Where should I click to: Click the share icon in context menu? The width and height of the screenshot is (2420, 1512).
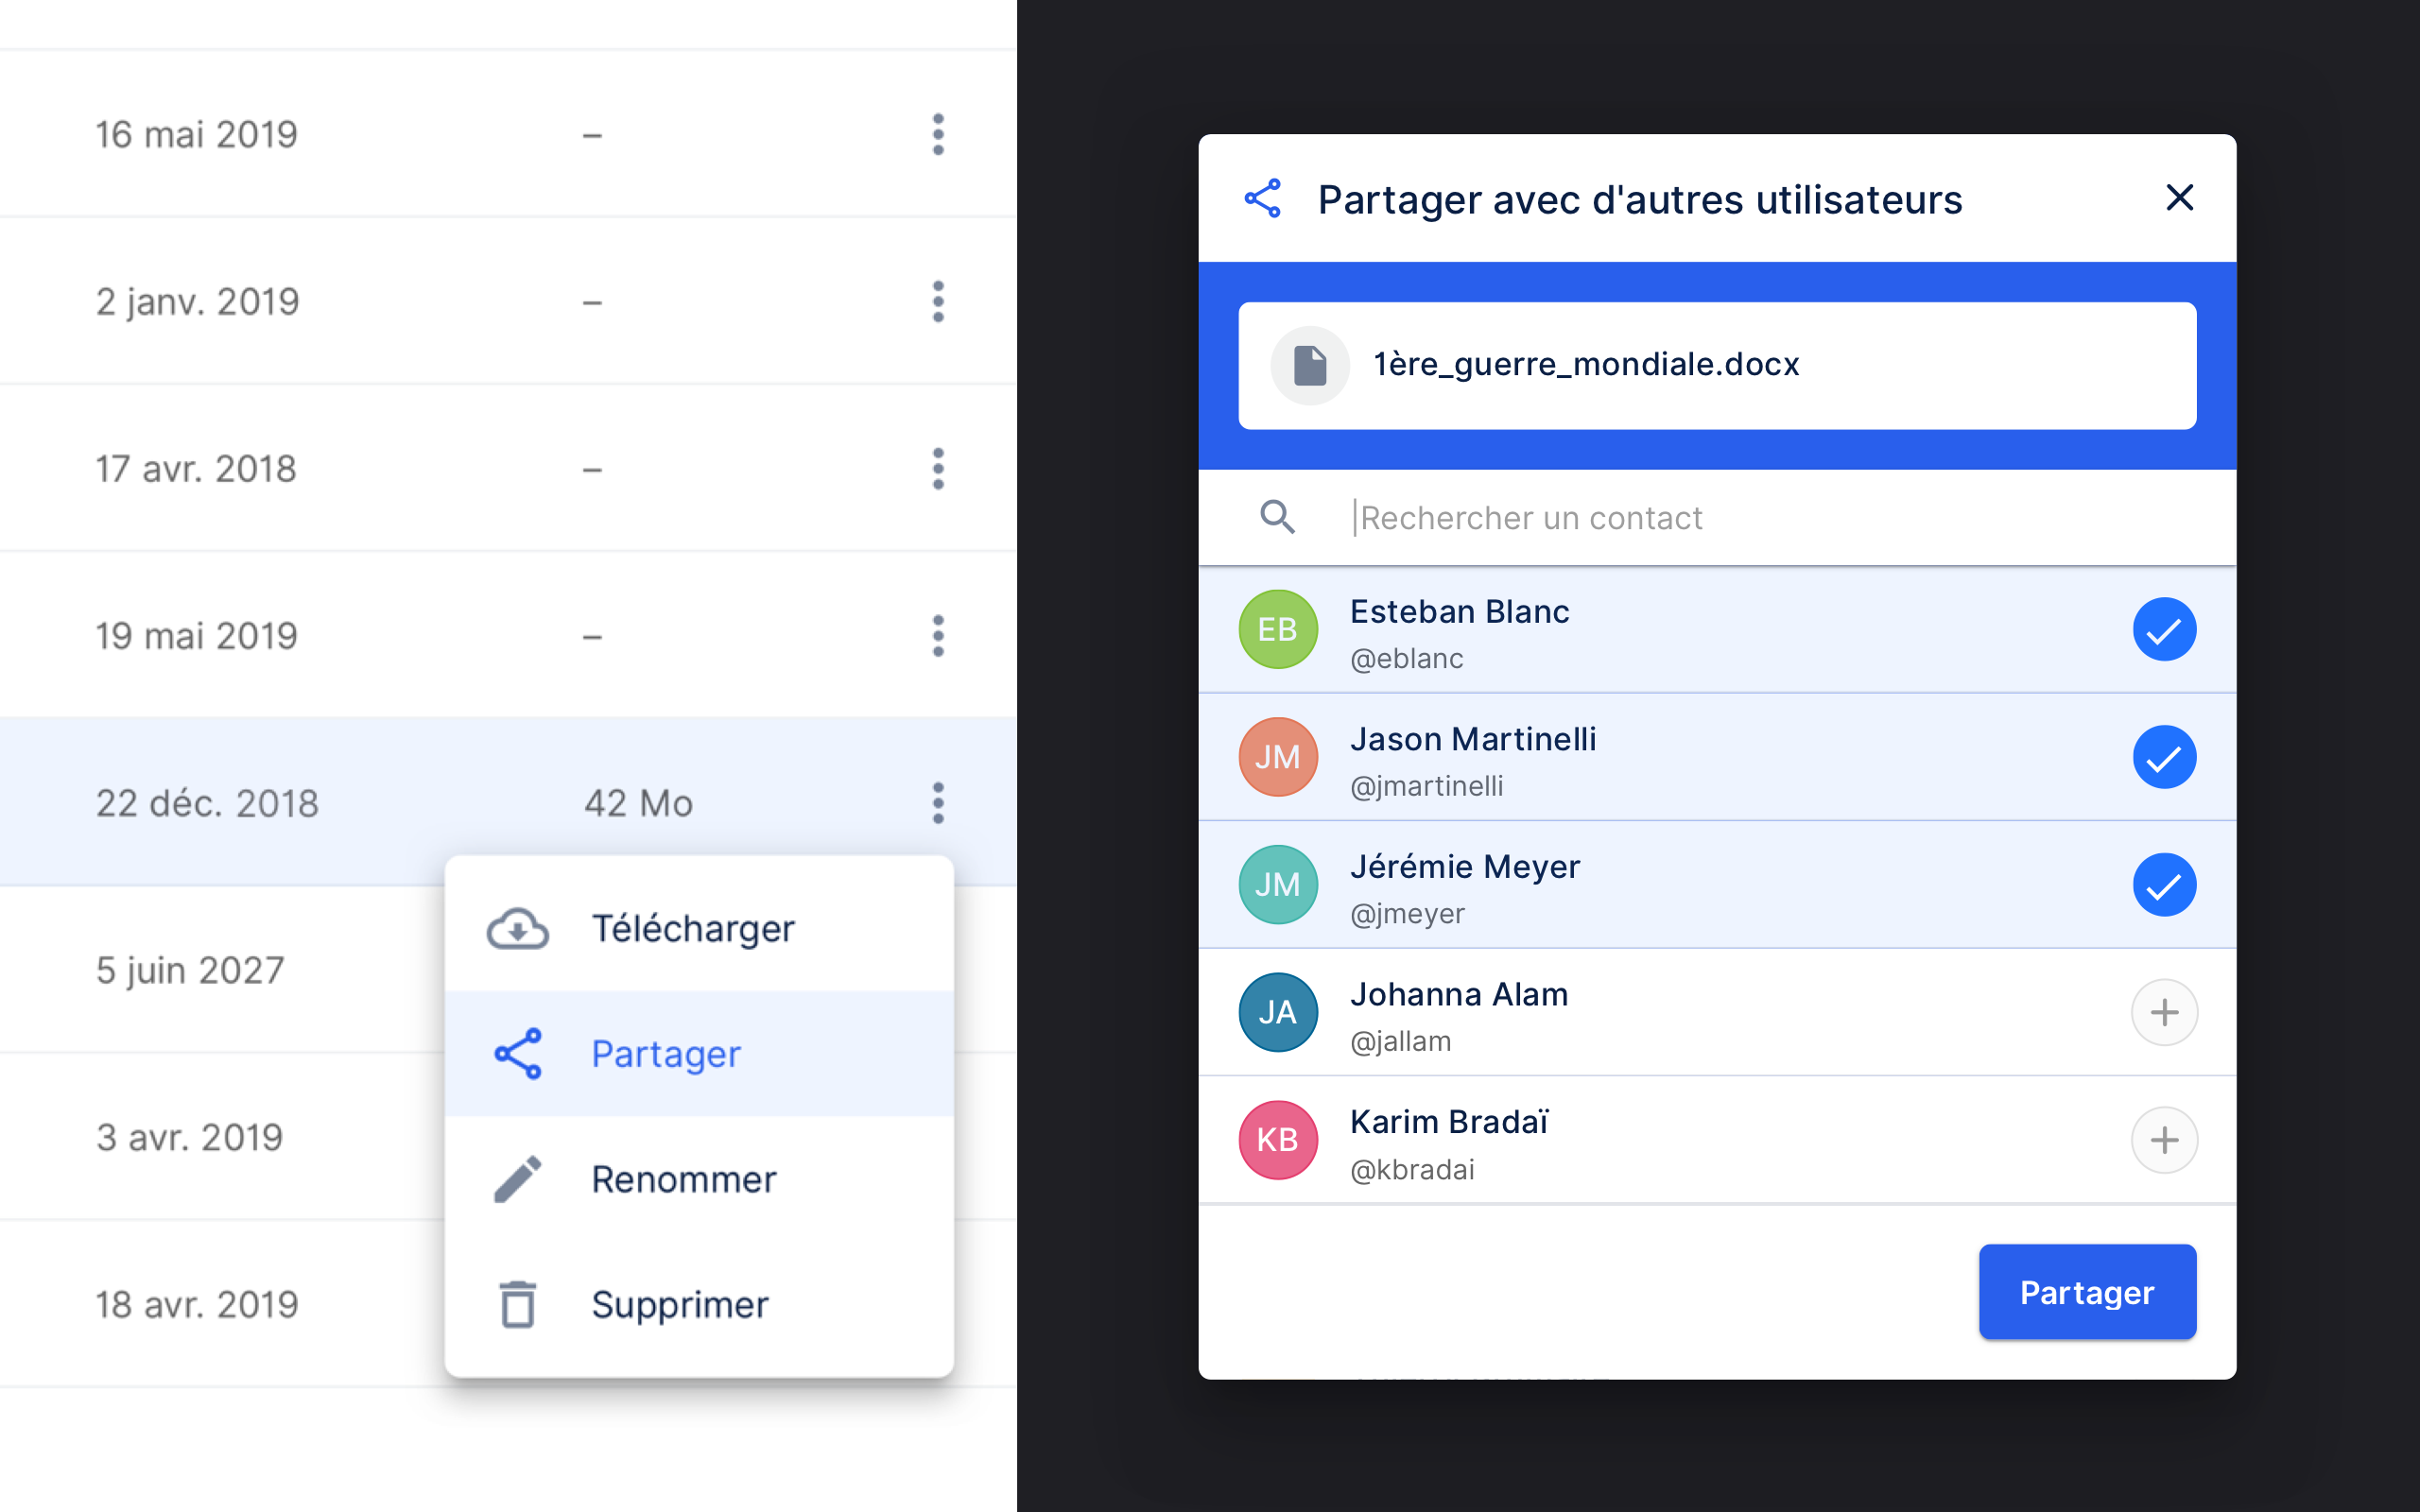518,1053
